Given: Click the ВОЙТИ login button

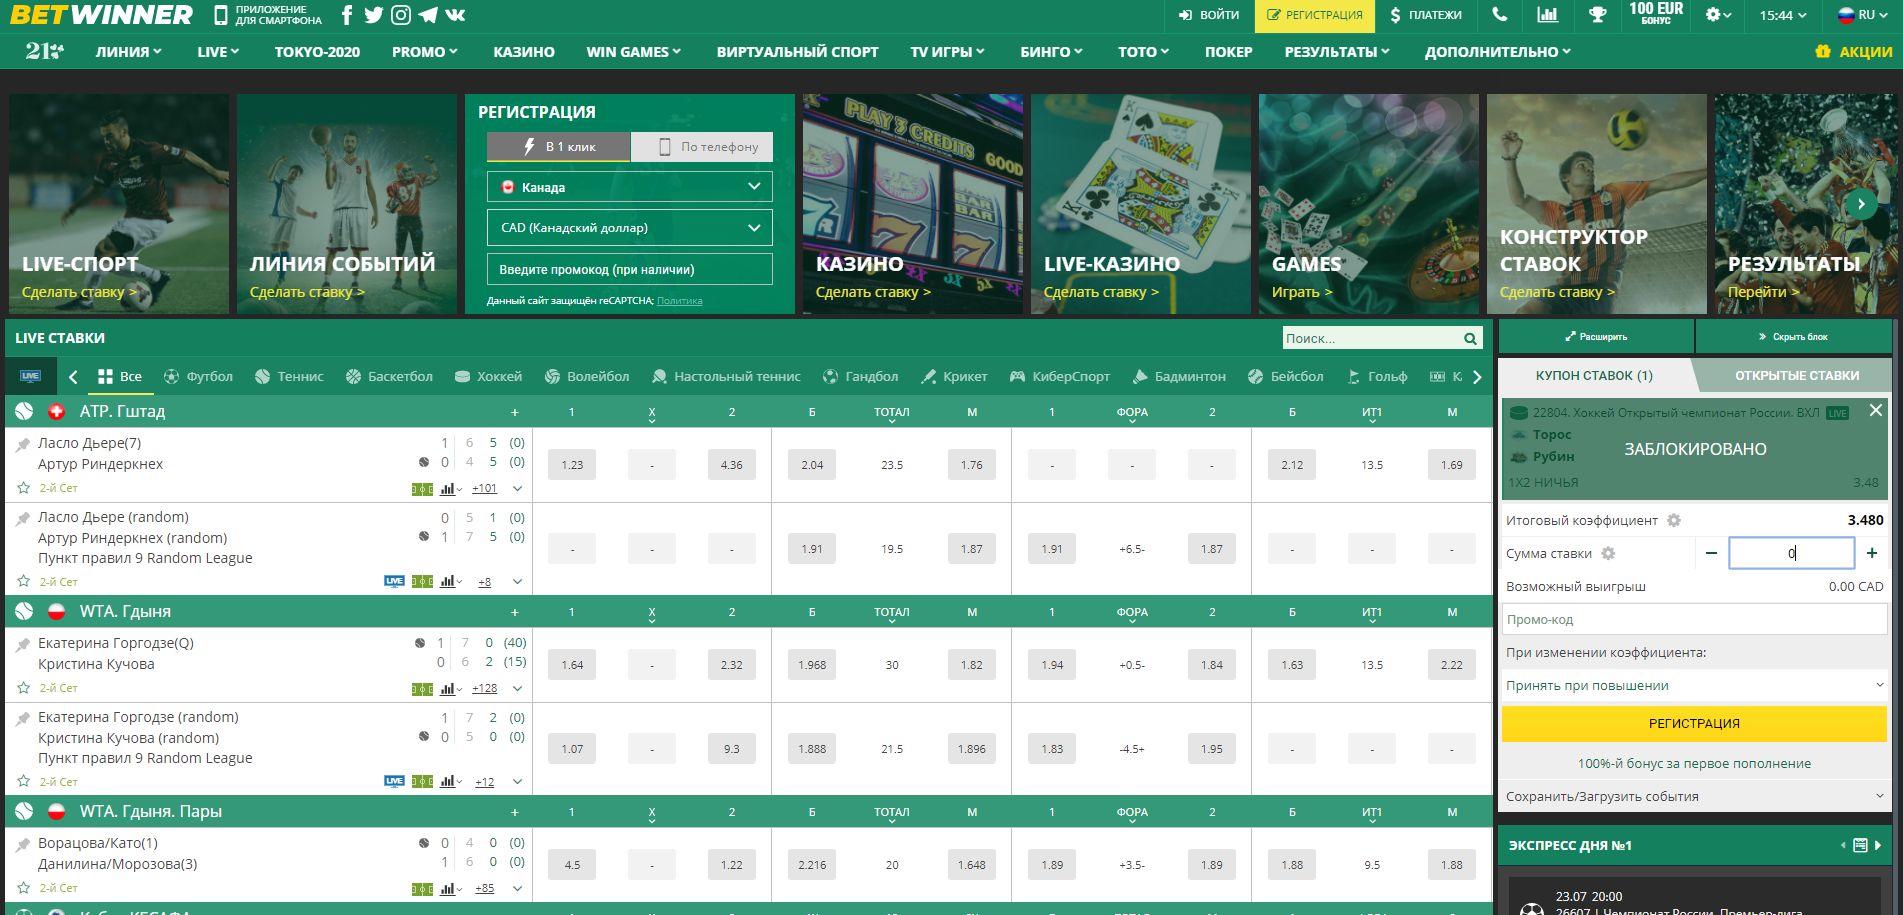Looking at the screenshot, I should tap(1208, 15).
